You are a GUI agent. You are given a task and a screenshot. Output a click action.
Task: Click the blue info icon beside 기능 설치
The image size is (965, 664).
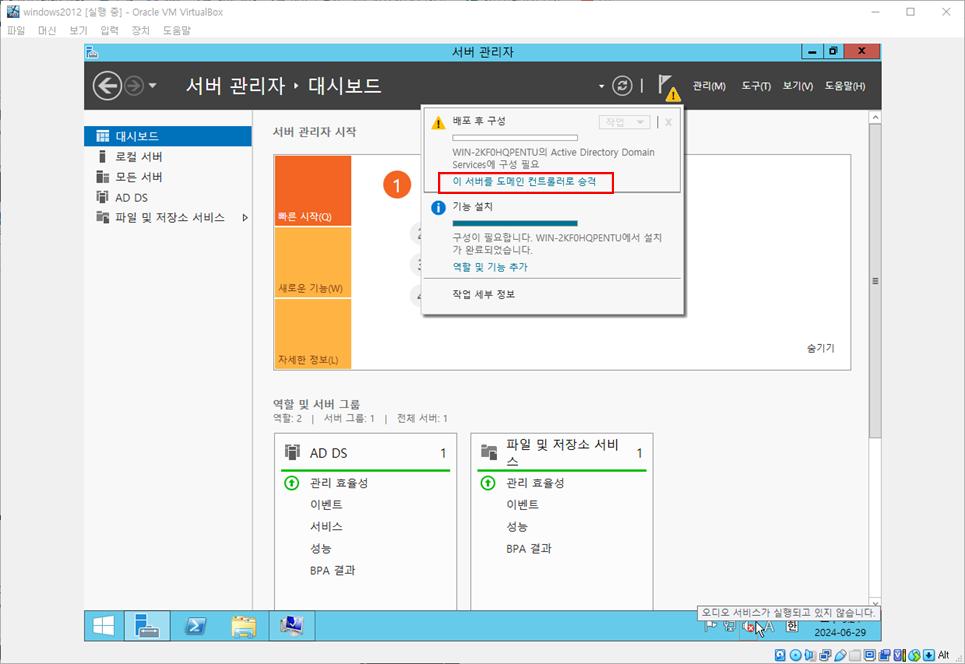pyautogui.click(x=438, y=208)
